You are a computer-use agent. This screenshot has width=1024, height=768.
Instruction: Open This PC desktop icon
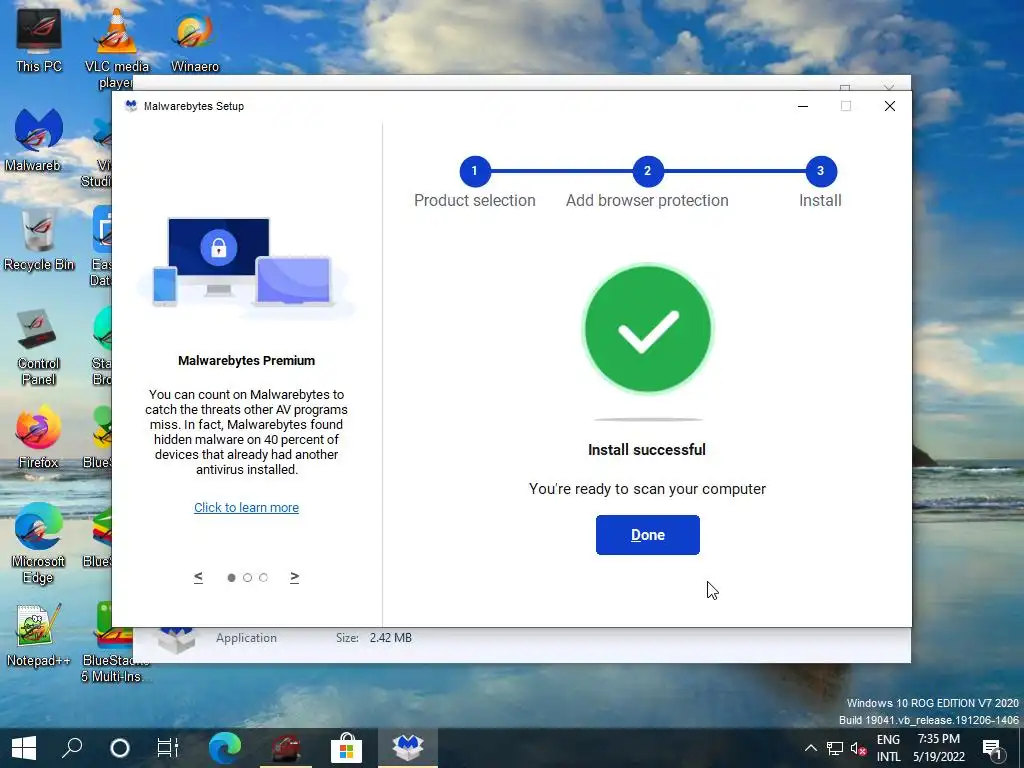click(39, 42)
